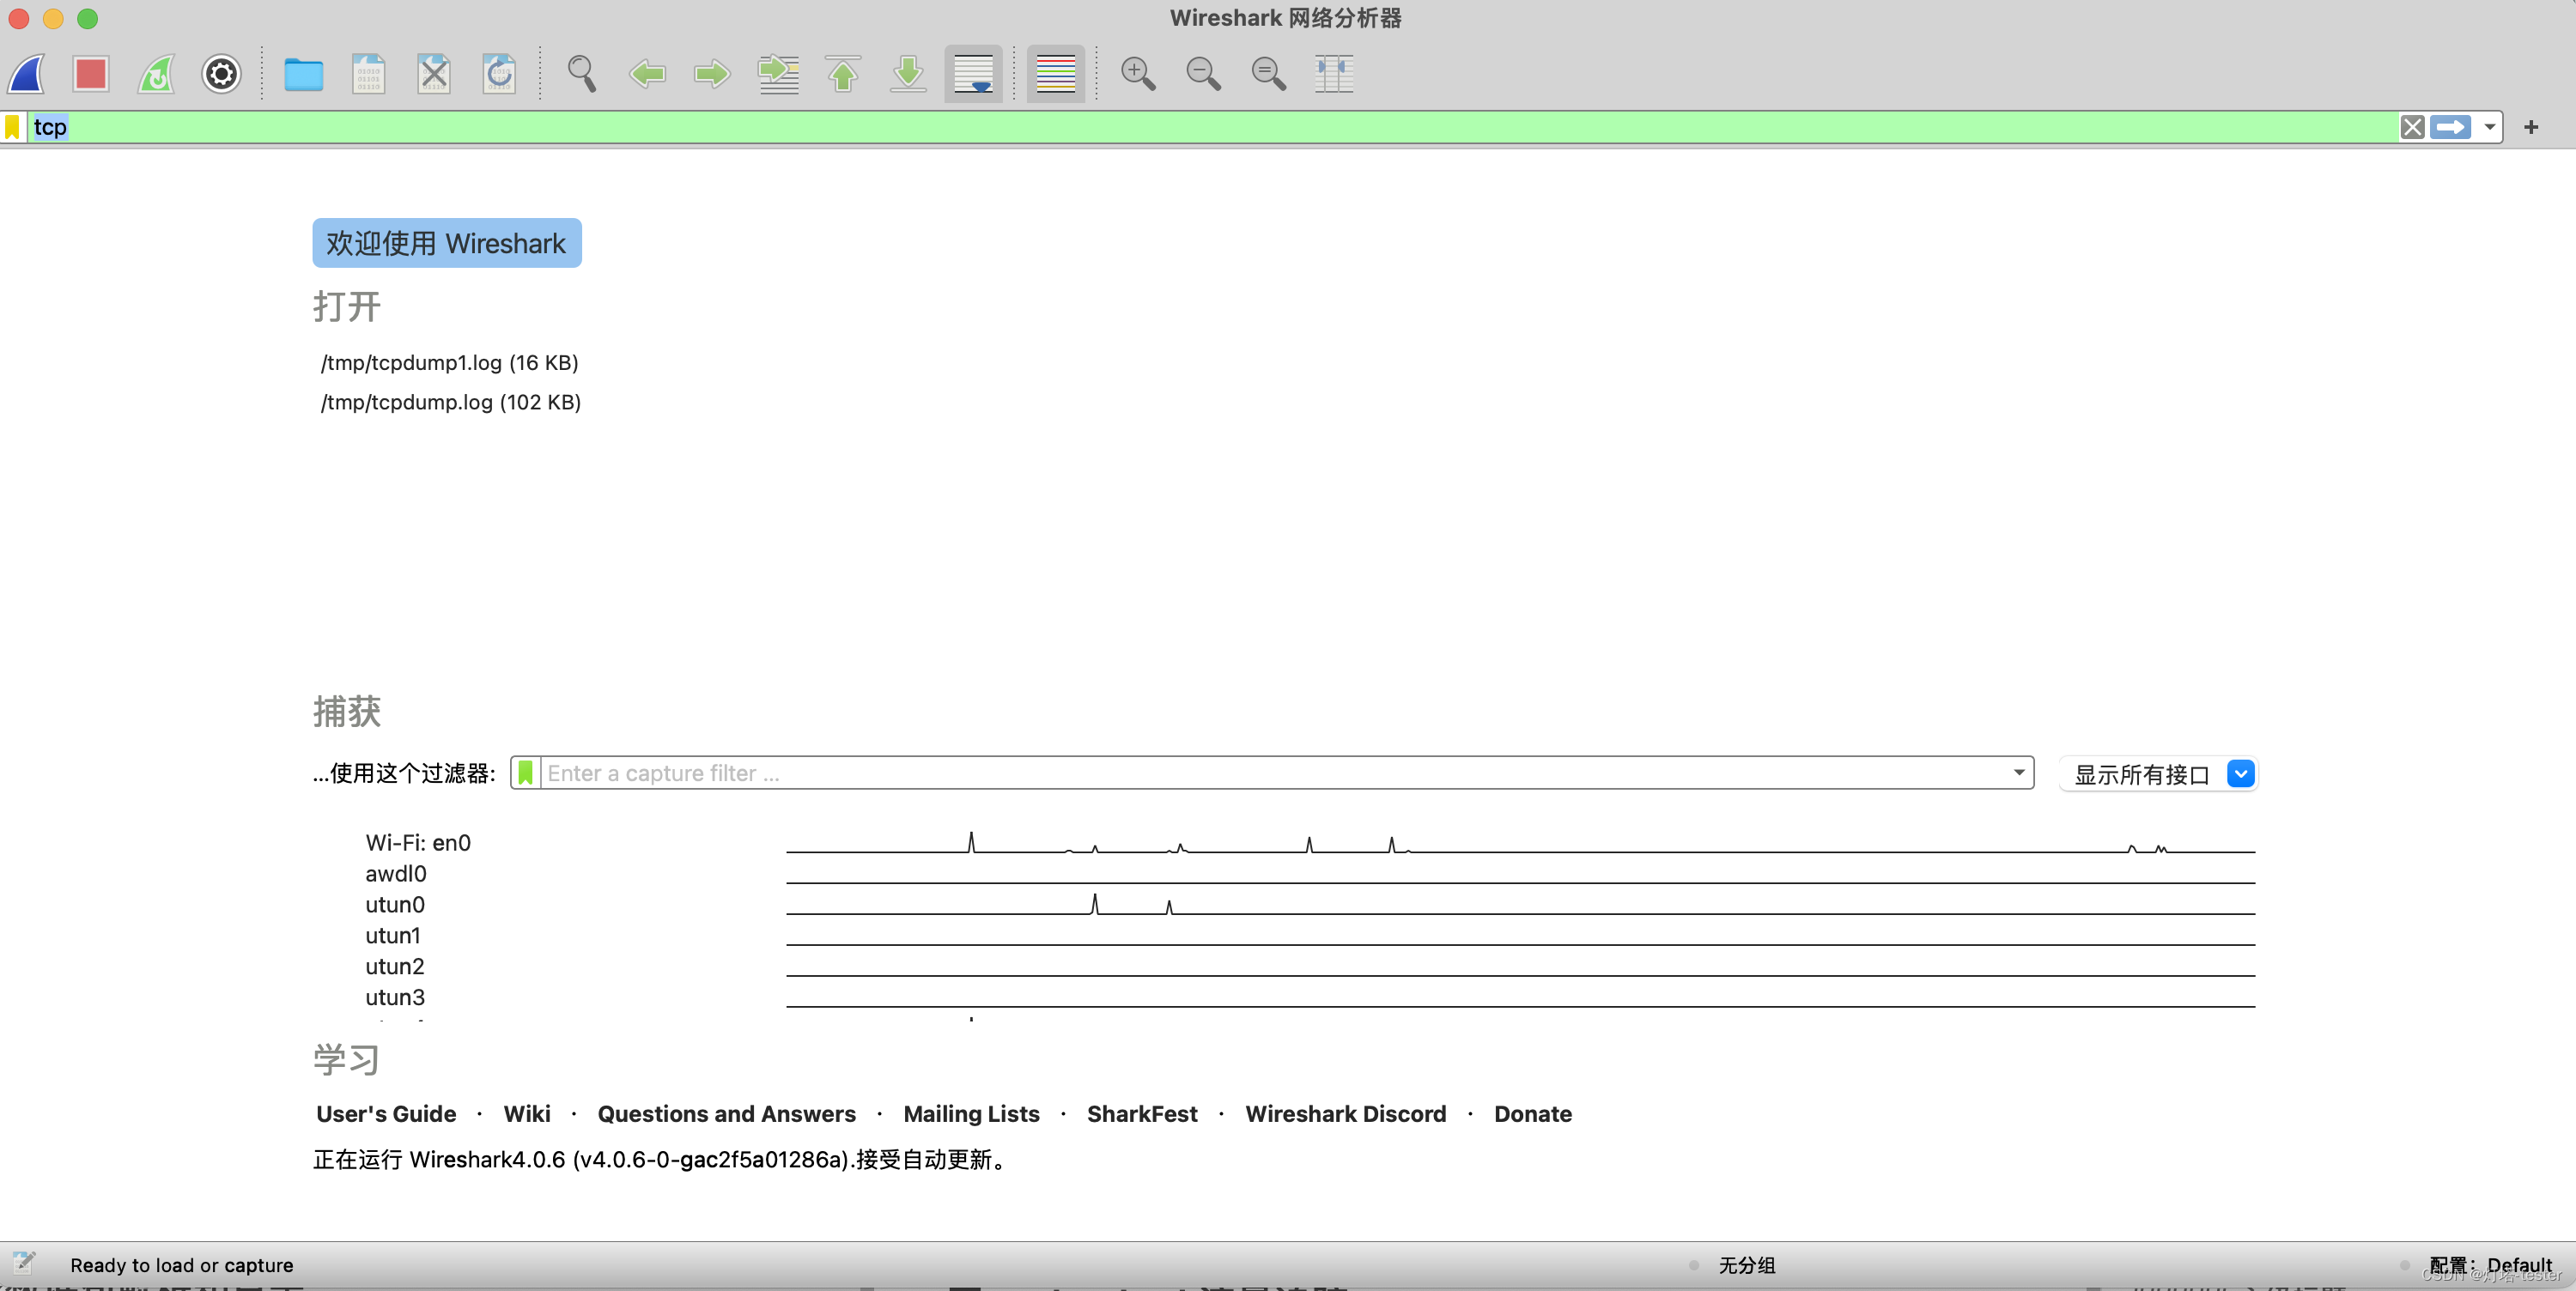
Task: Clear the tcp display filter
Action: click(2412, 127)
